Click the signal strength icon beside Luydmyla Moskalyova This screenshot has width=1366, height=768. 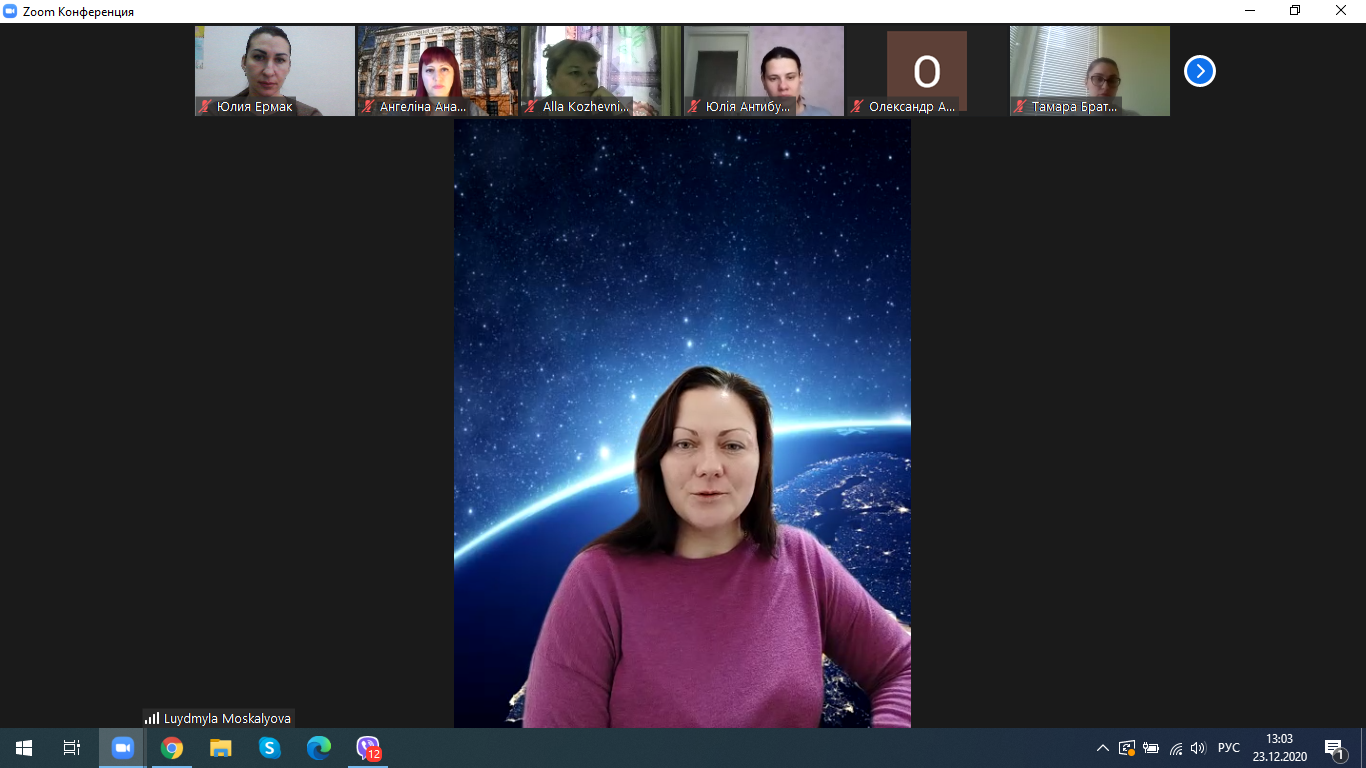(152, 718)
